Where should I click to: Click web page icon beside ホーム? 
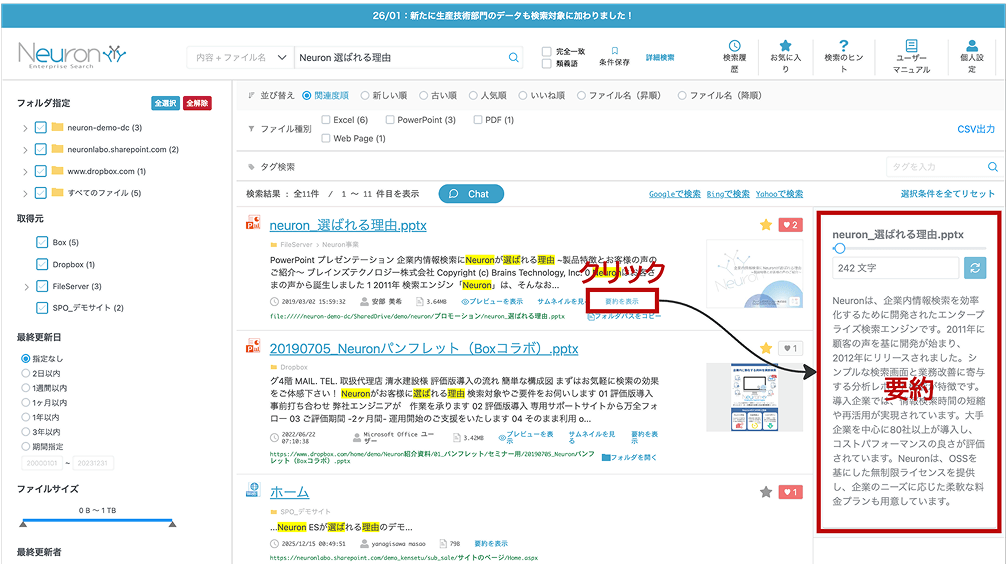tap(253, 490)
